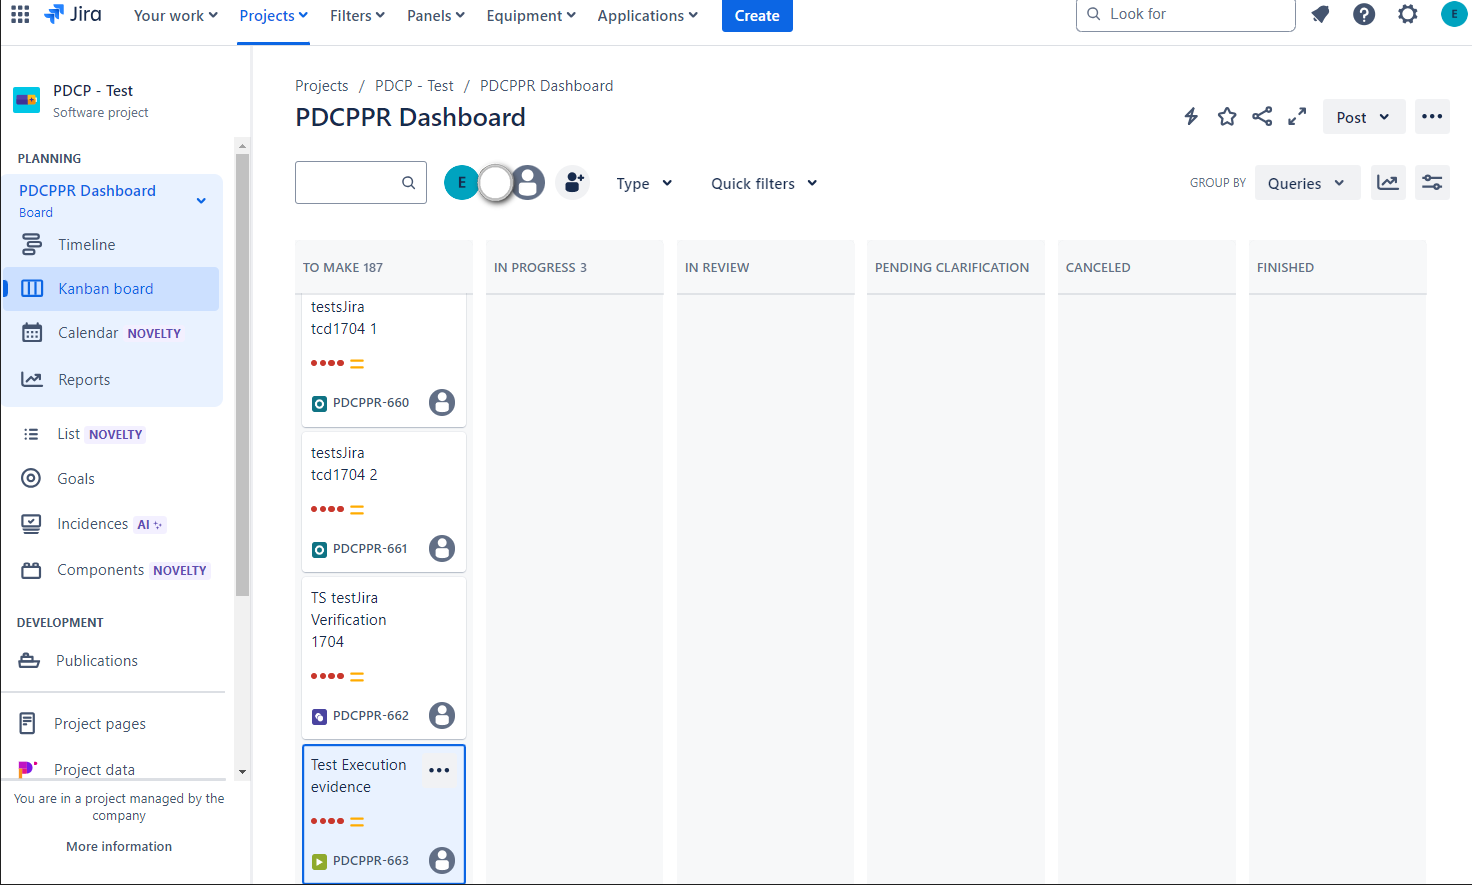Change grouping via the Queries dropdown
Image resolution: width=1472 pixels, height=885 pixels.
1307,182
